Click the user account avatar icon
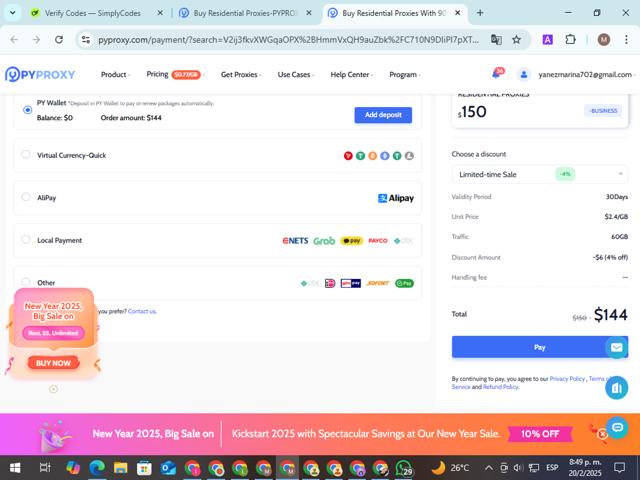The height and width of the screenshot is (480, 640). coord(524,75)
